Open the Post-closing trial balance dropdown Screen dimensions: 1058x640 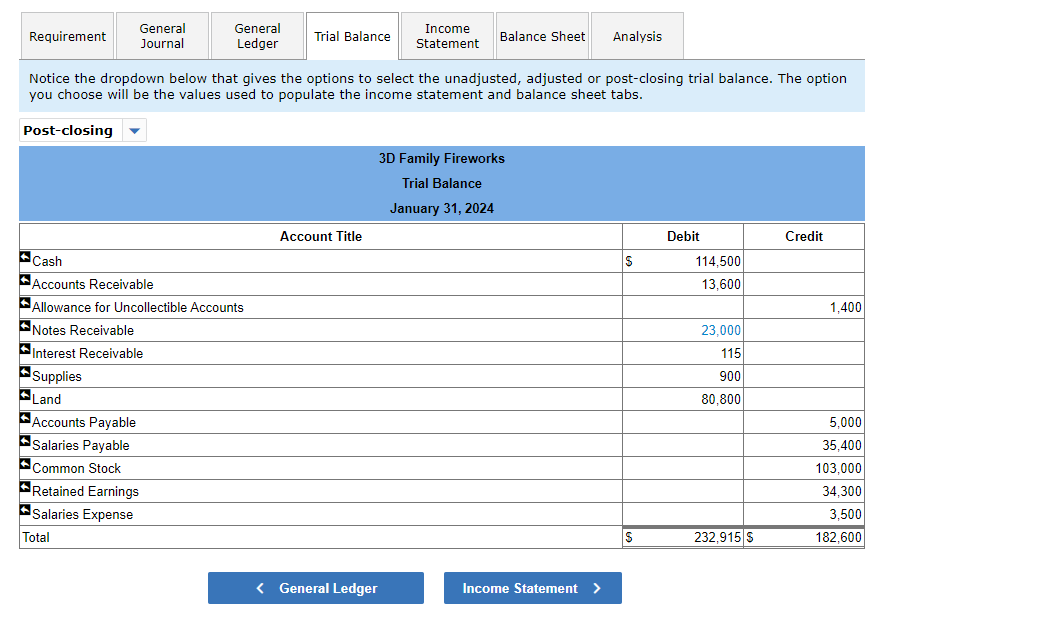click(x=133, y=129)
